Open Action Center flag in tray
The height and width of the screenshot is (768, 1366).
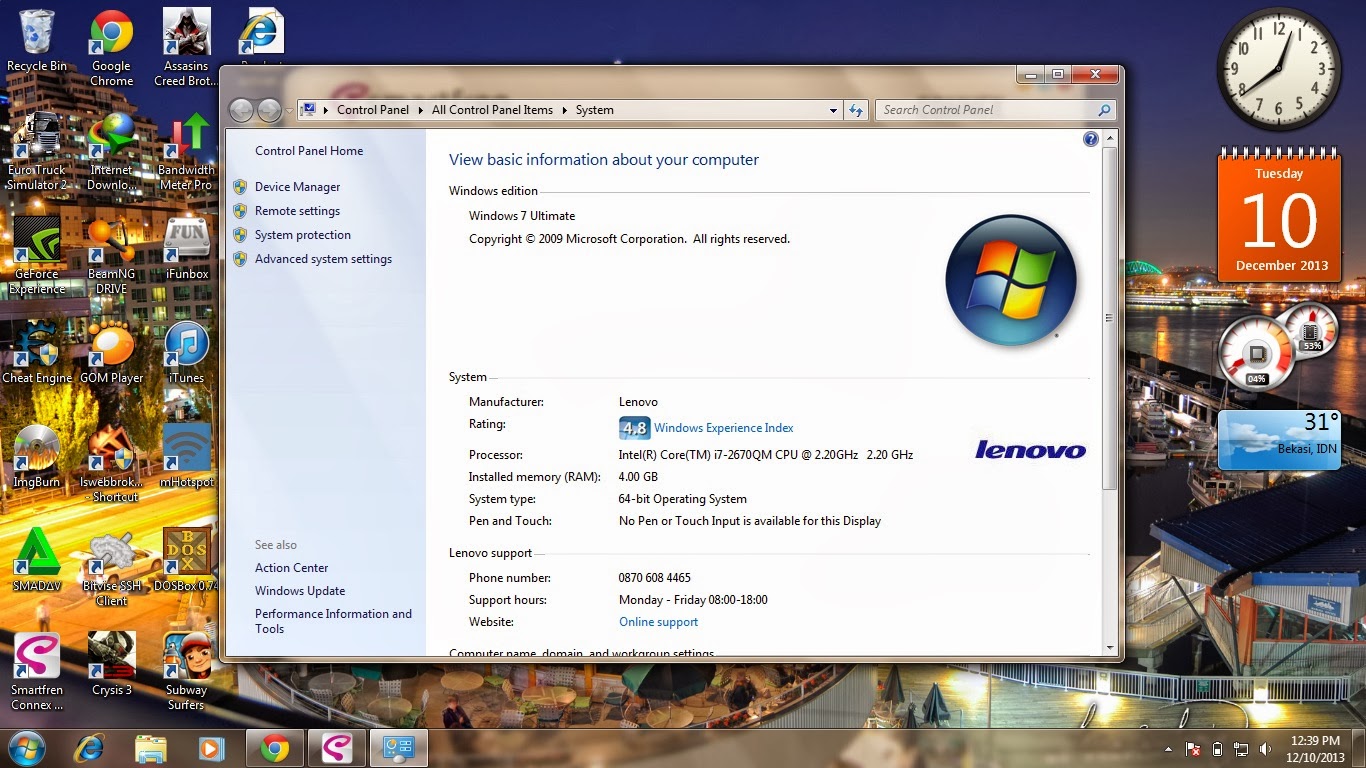[x=1193, y=749]
